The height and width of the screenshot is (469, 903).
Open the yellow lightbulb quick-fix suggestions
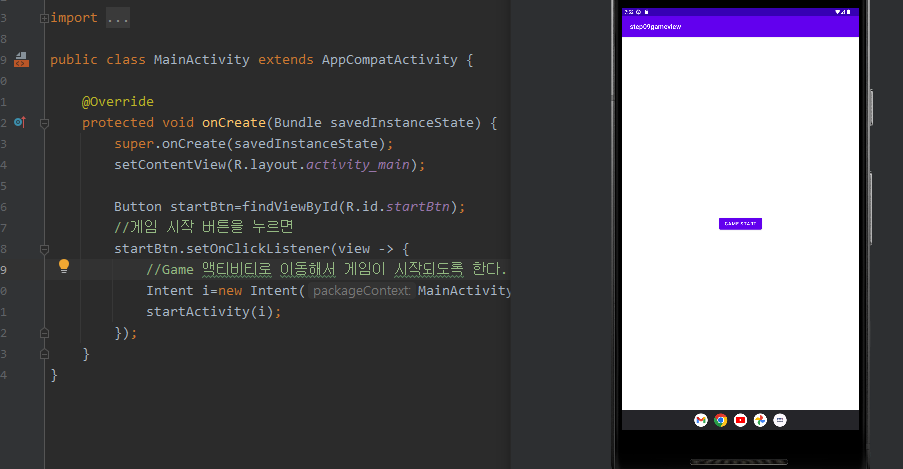pyautogui.click(x=64, y=266)
